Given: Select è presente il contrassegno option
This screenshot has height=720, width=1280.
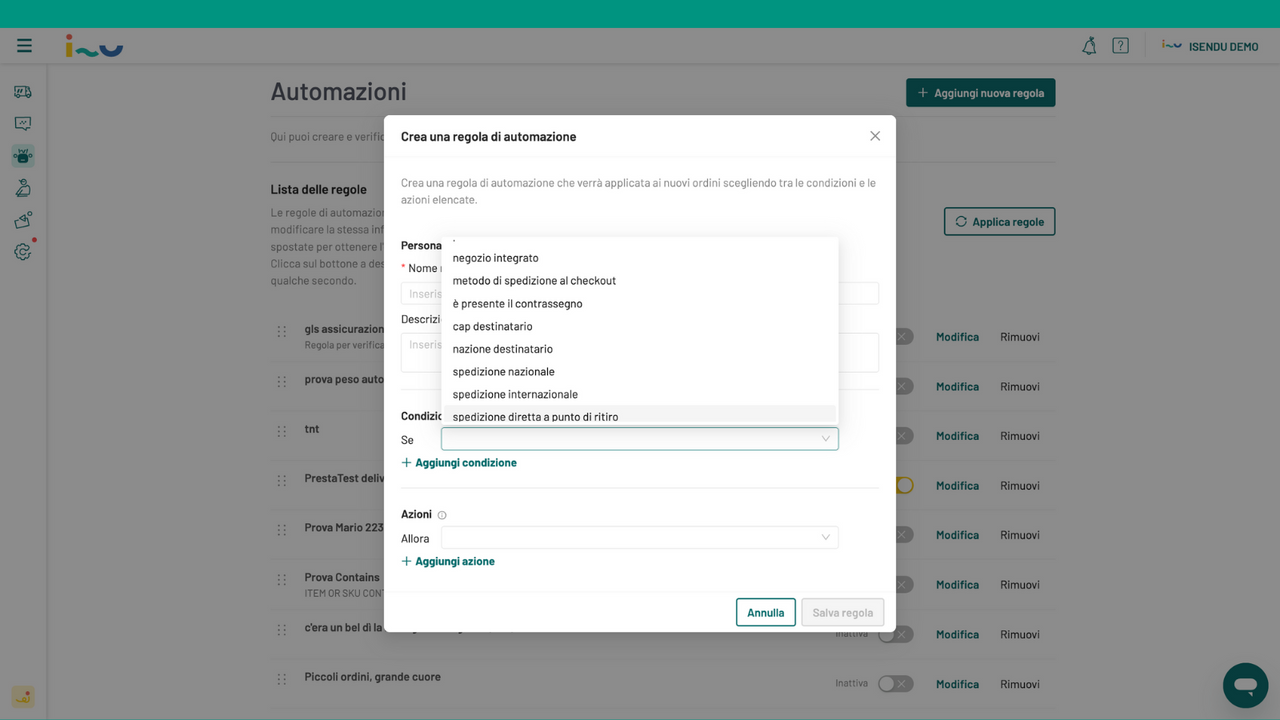Looking at the screenshot, I should coord(639,304).
